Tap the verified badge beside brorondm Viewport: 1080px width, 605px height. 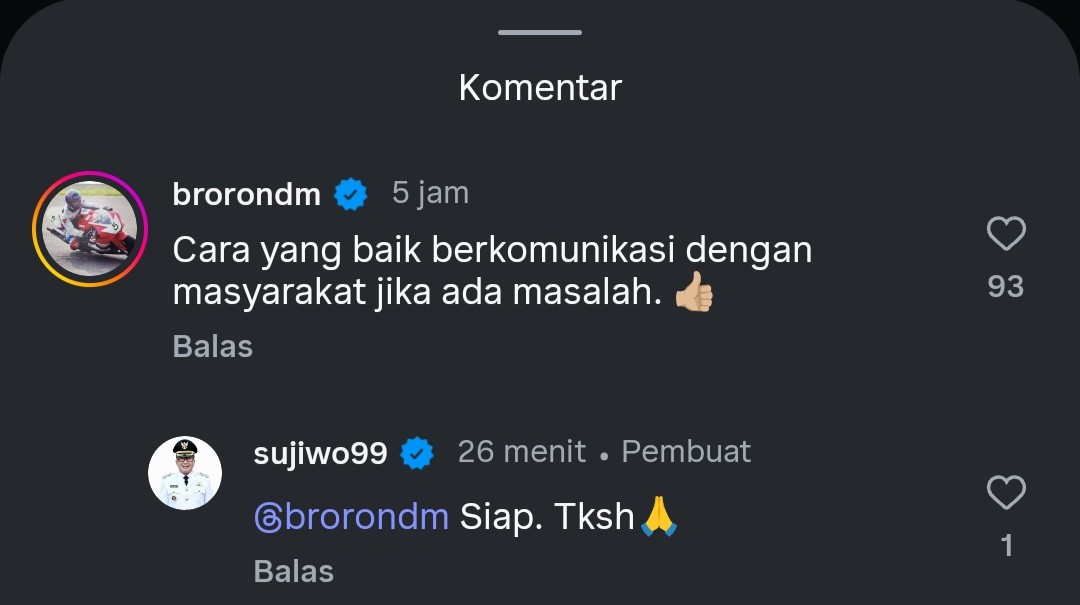(x=351, y=194)
